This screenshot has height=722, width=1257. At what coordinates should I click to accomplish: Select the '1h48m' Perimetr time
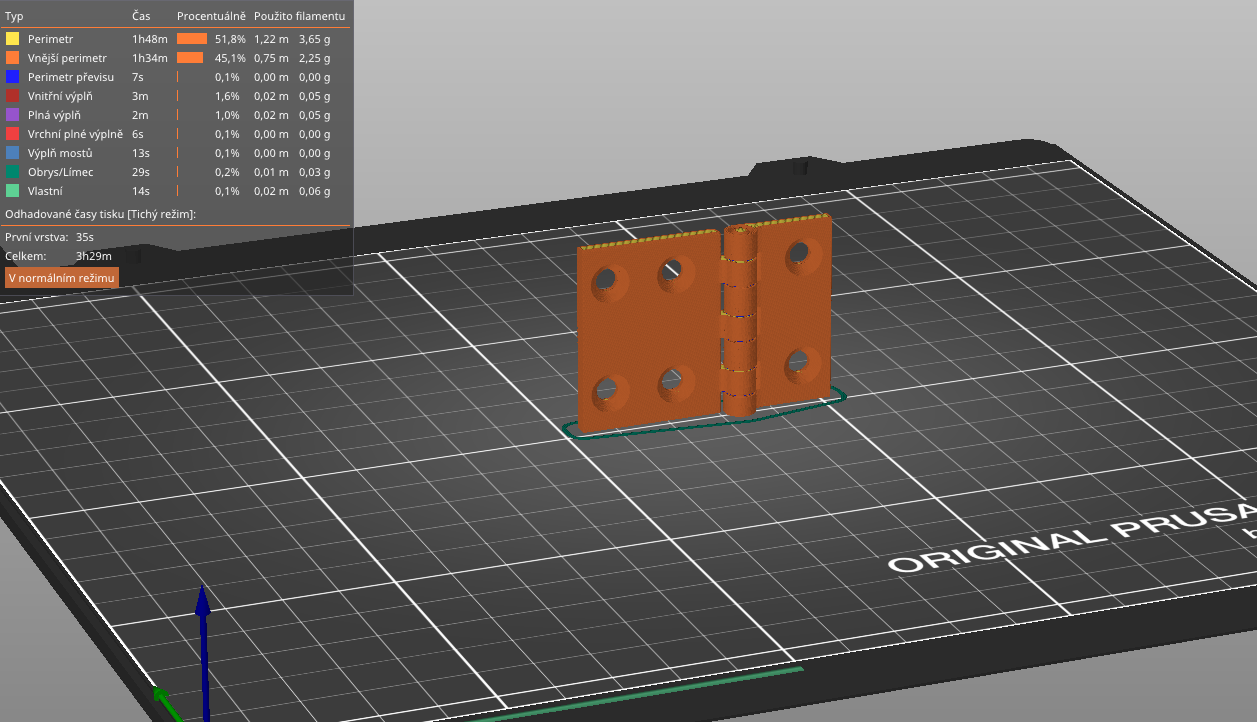[148, 38]
